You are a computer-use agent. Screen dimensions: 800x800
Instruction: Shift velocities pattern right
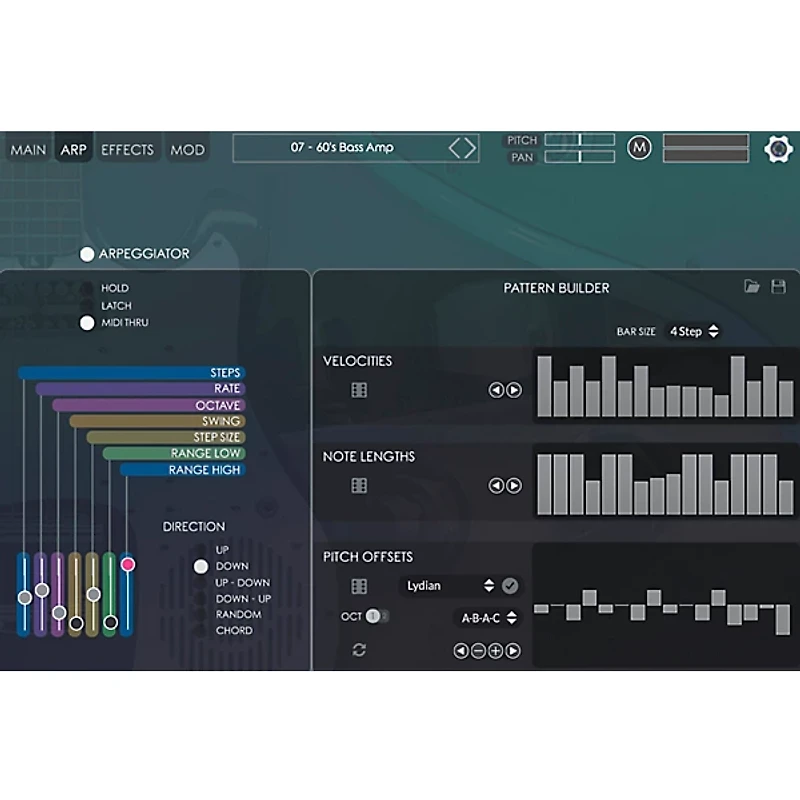click(514, 390)
